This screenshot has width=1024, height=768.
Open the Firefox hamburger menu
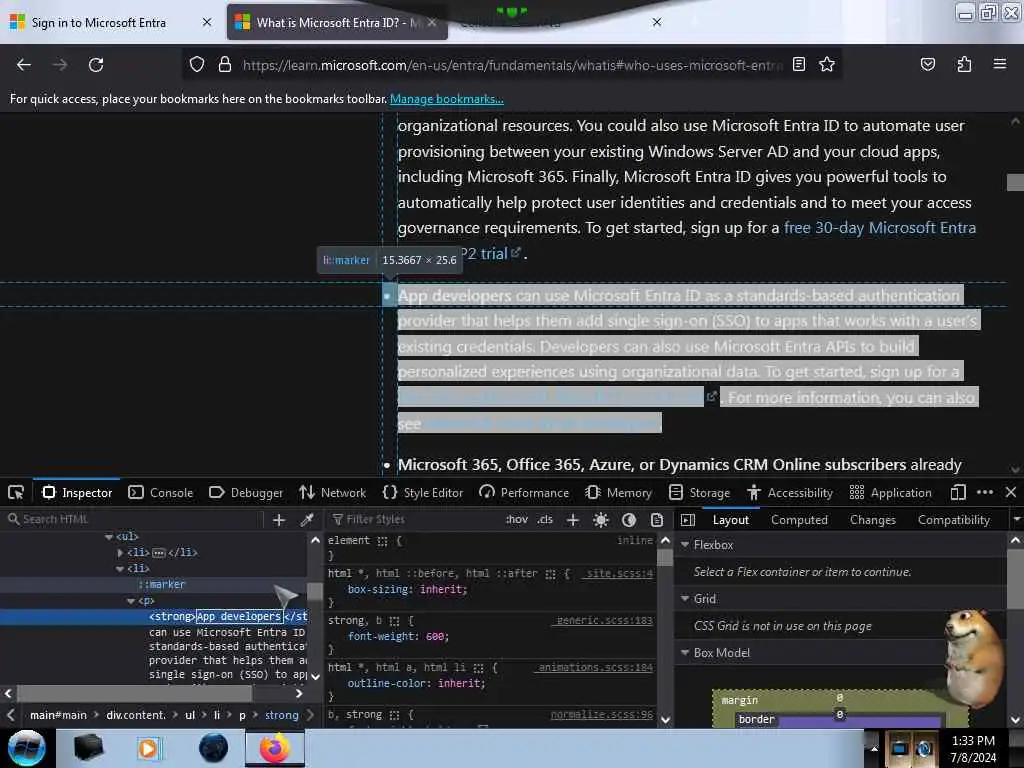point(999,64)
